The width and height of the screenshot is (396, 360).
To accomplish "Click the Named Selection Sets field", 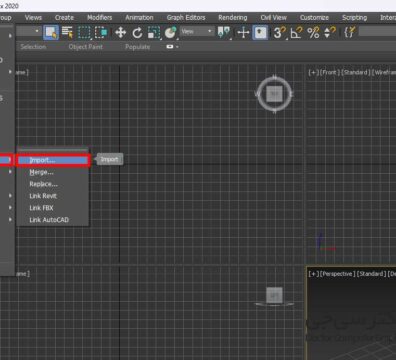I will [377, 31].
